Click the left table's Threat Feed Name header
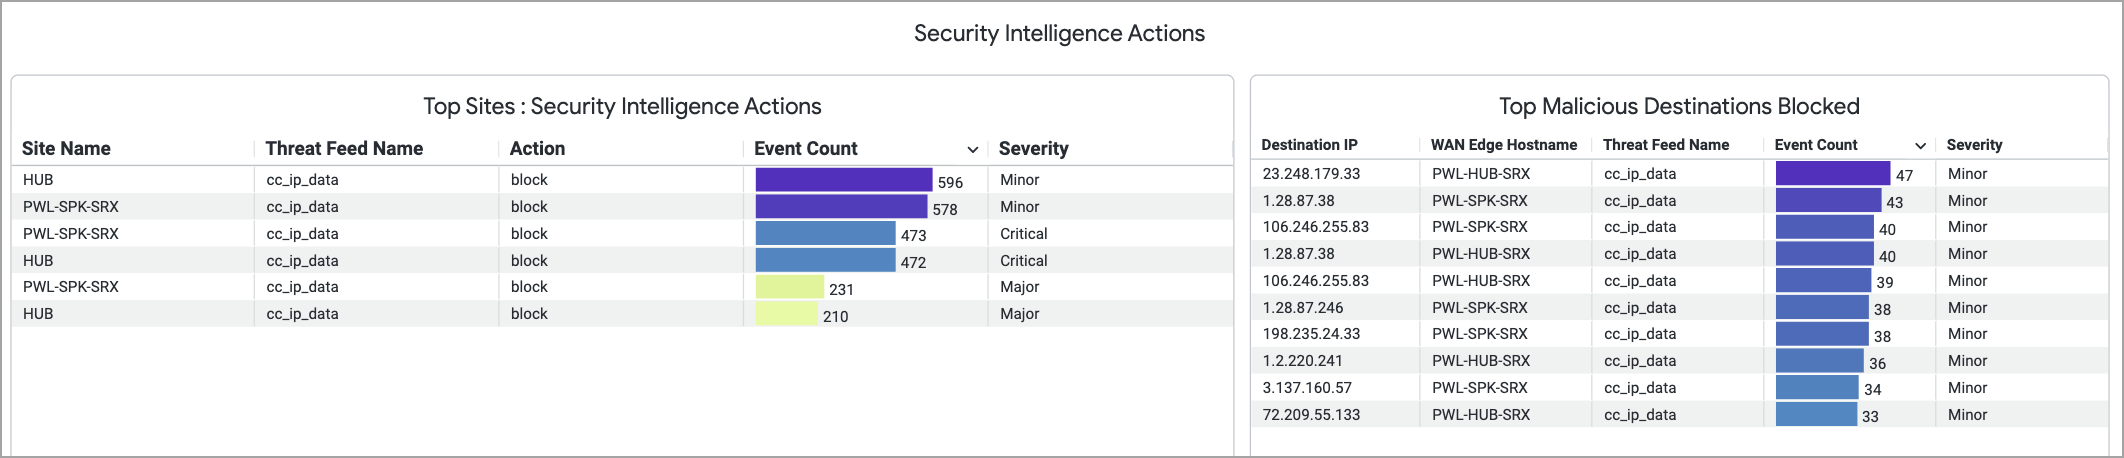This screenshot has height=458, width=2124. [344, 149]
